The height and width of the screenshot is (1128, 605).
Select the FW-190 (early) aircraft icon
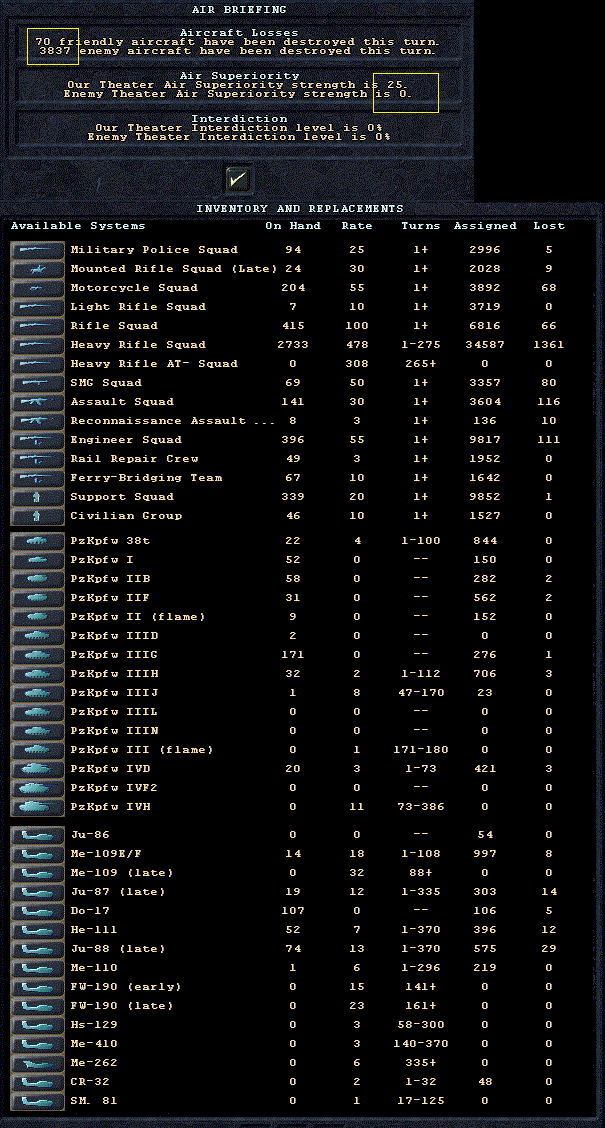click(x=38, y=987)
